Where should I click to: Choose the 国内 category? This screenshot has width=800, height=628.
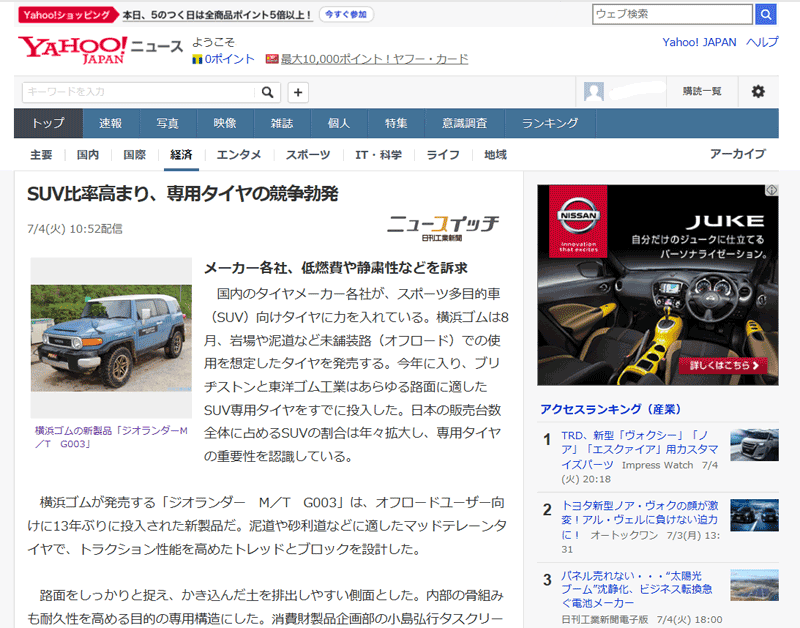click(88, 155)
